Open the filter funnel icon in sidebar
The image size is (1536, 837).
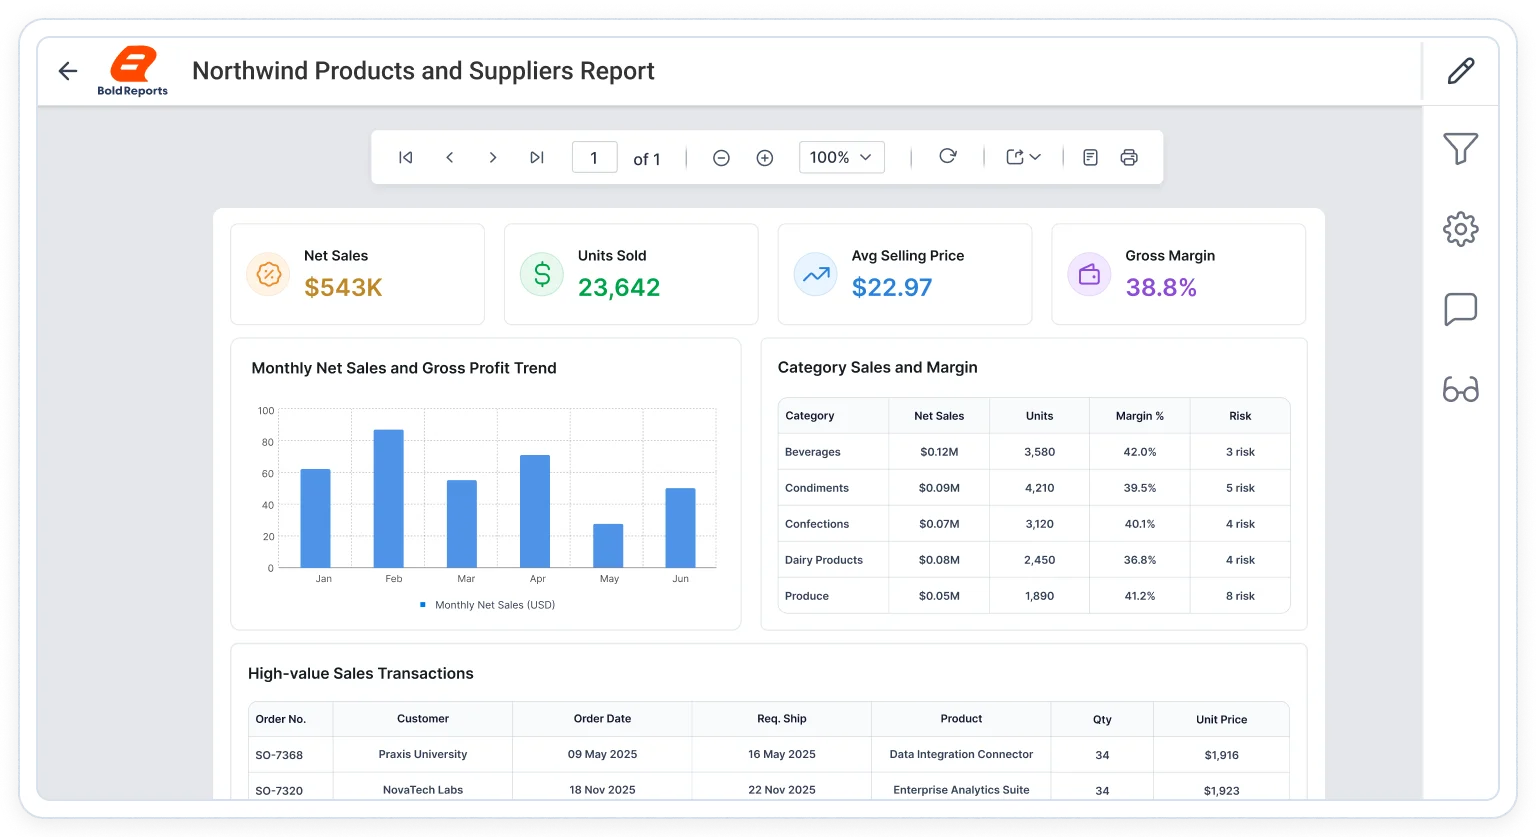tap(1461, 149)
